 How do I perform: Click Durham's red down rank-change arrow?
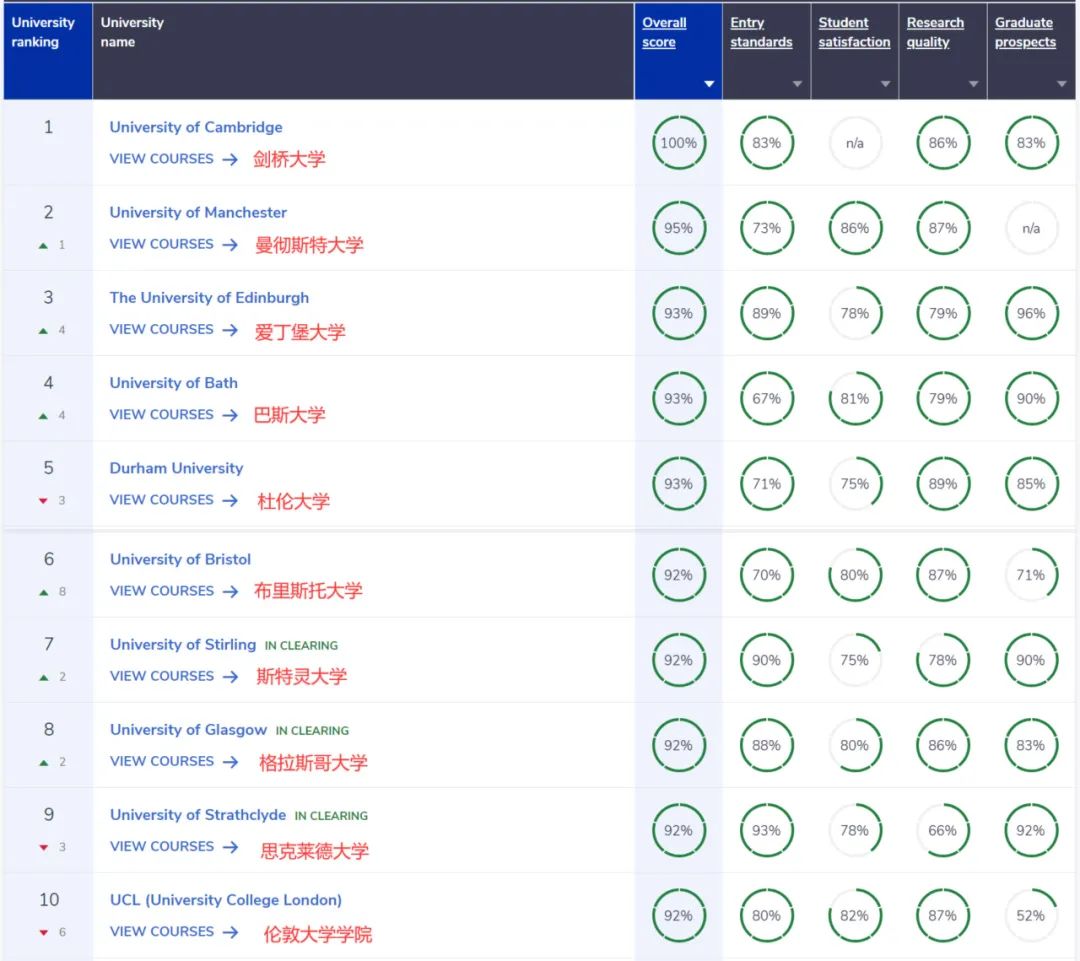click(x=43, y=501)
